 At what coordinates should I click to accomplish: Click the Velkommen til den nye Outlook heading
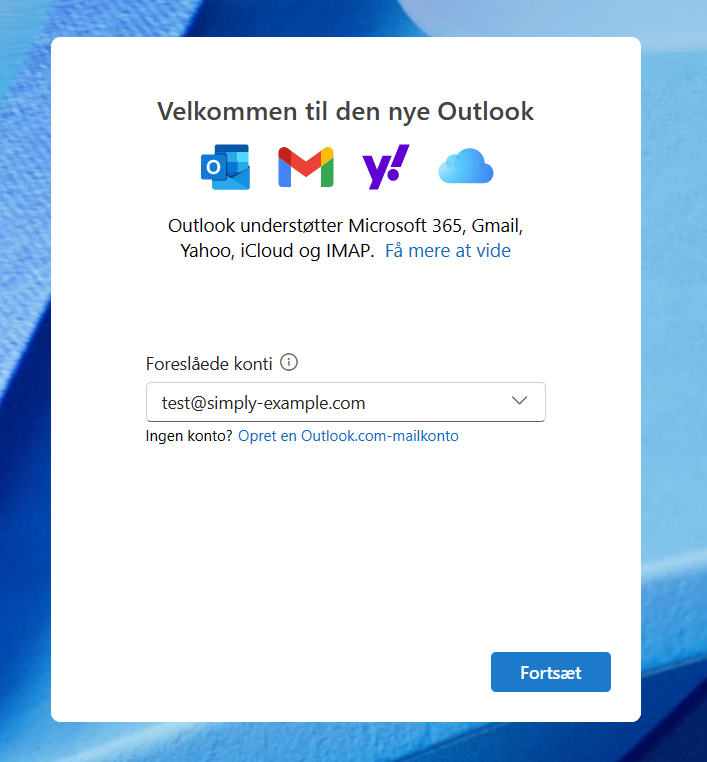345,111
